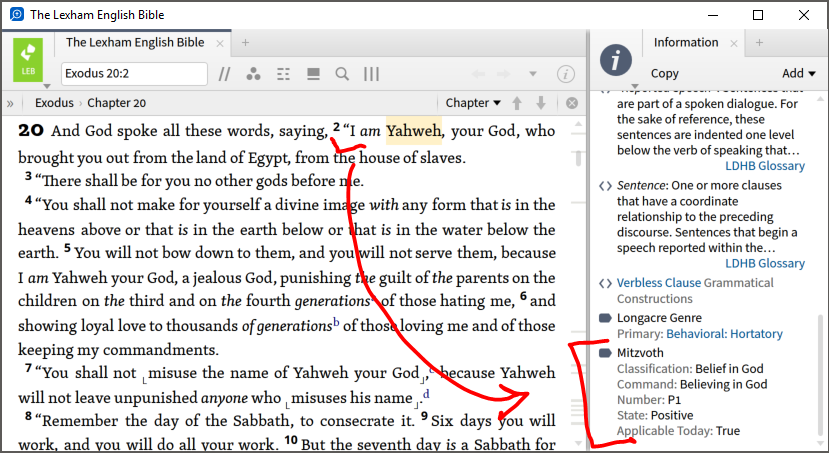This screenshot has height=453, width=829.
Task: Go back with left arrow
Action: tap(478, 74)
